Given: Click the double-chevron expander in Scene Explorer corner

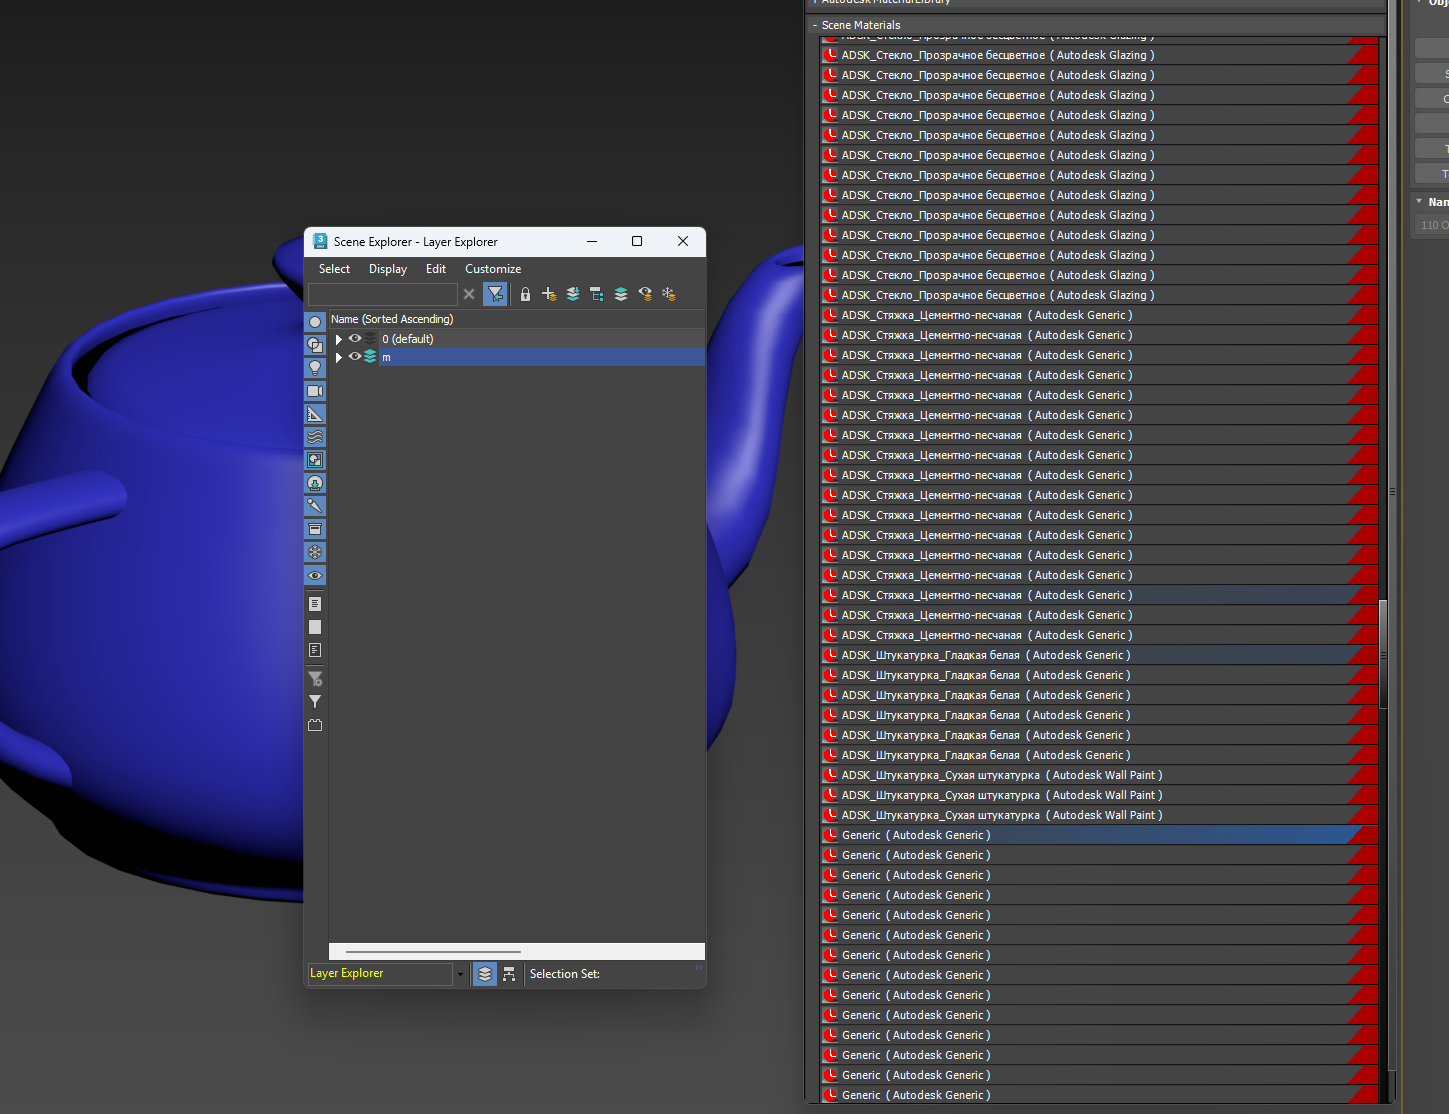Looking at the screenshot, I should [699, 968].
